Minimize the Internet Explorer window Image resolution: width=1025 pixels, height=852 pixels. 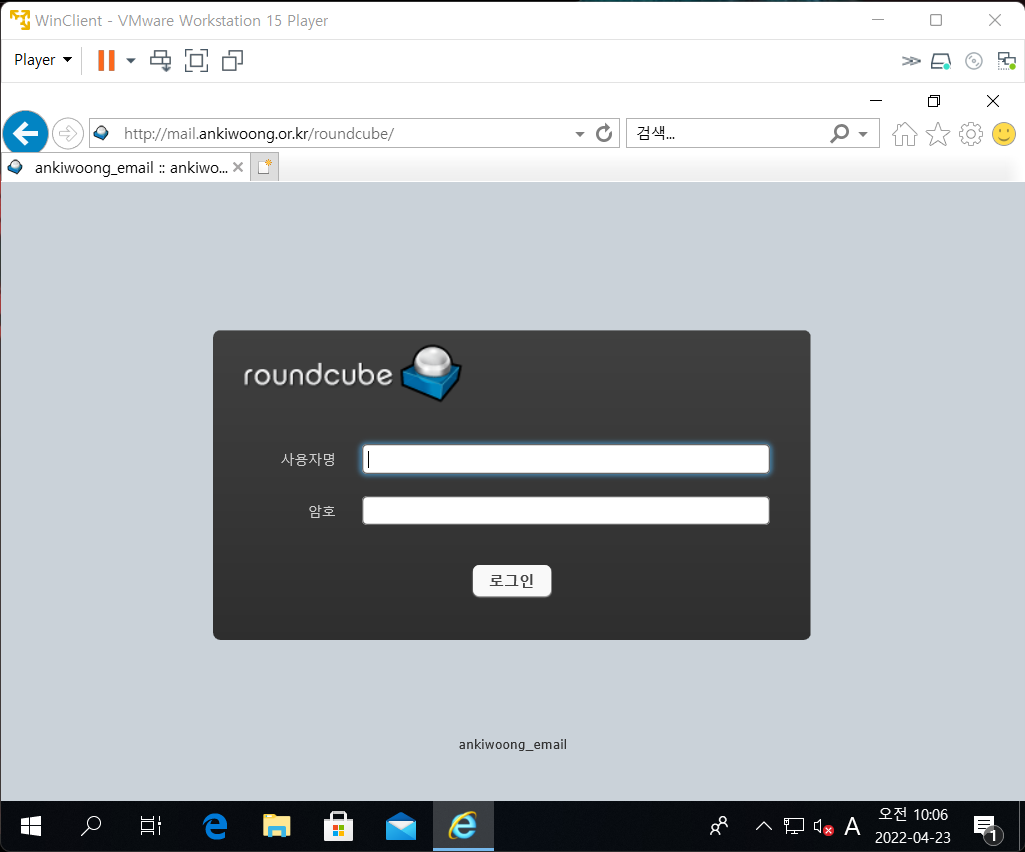(876, 101)
